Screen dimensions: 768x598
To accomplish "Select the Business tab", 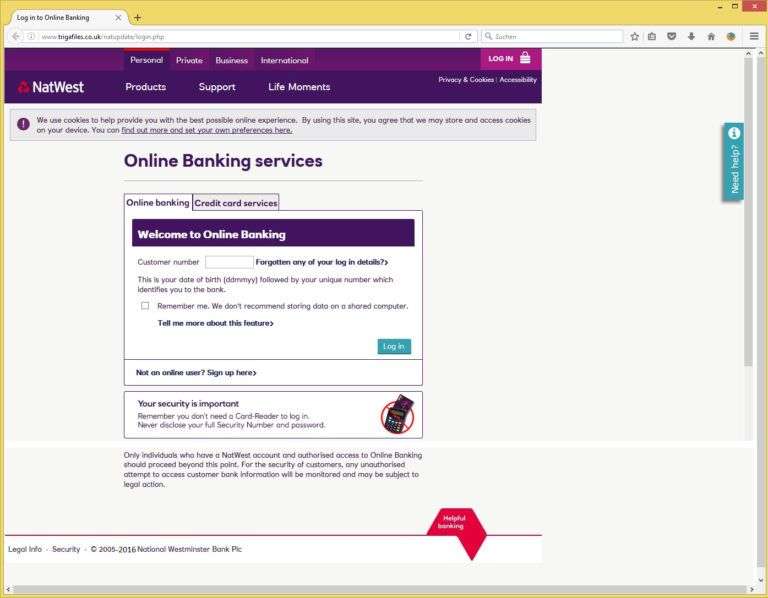I will coord(231,60).
